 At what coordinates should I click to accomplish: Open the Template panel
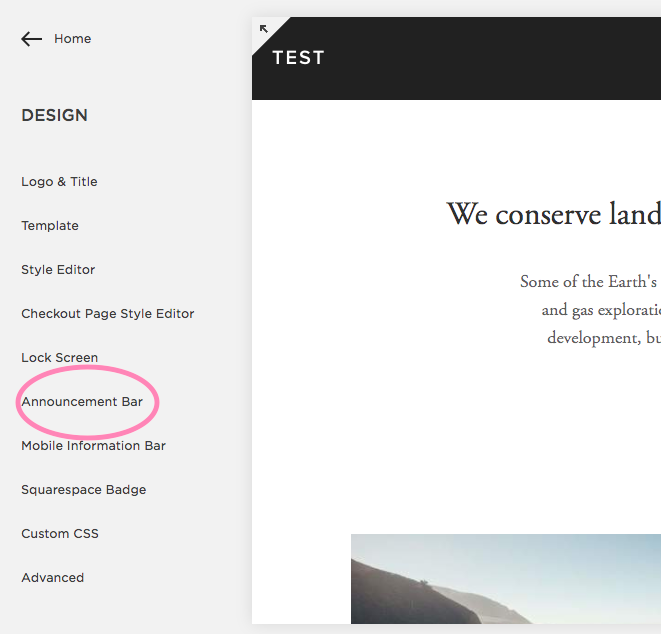click(50, 226)
